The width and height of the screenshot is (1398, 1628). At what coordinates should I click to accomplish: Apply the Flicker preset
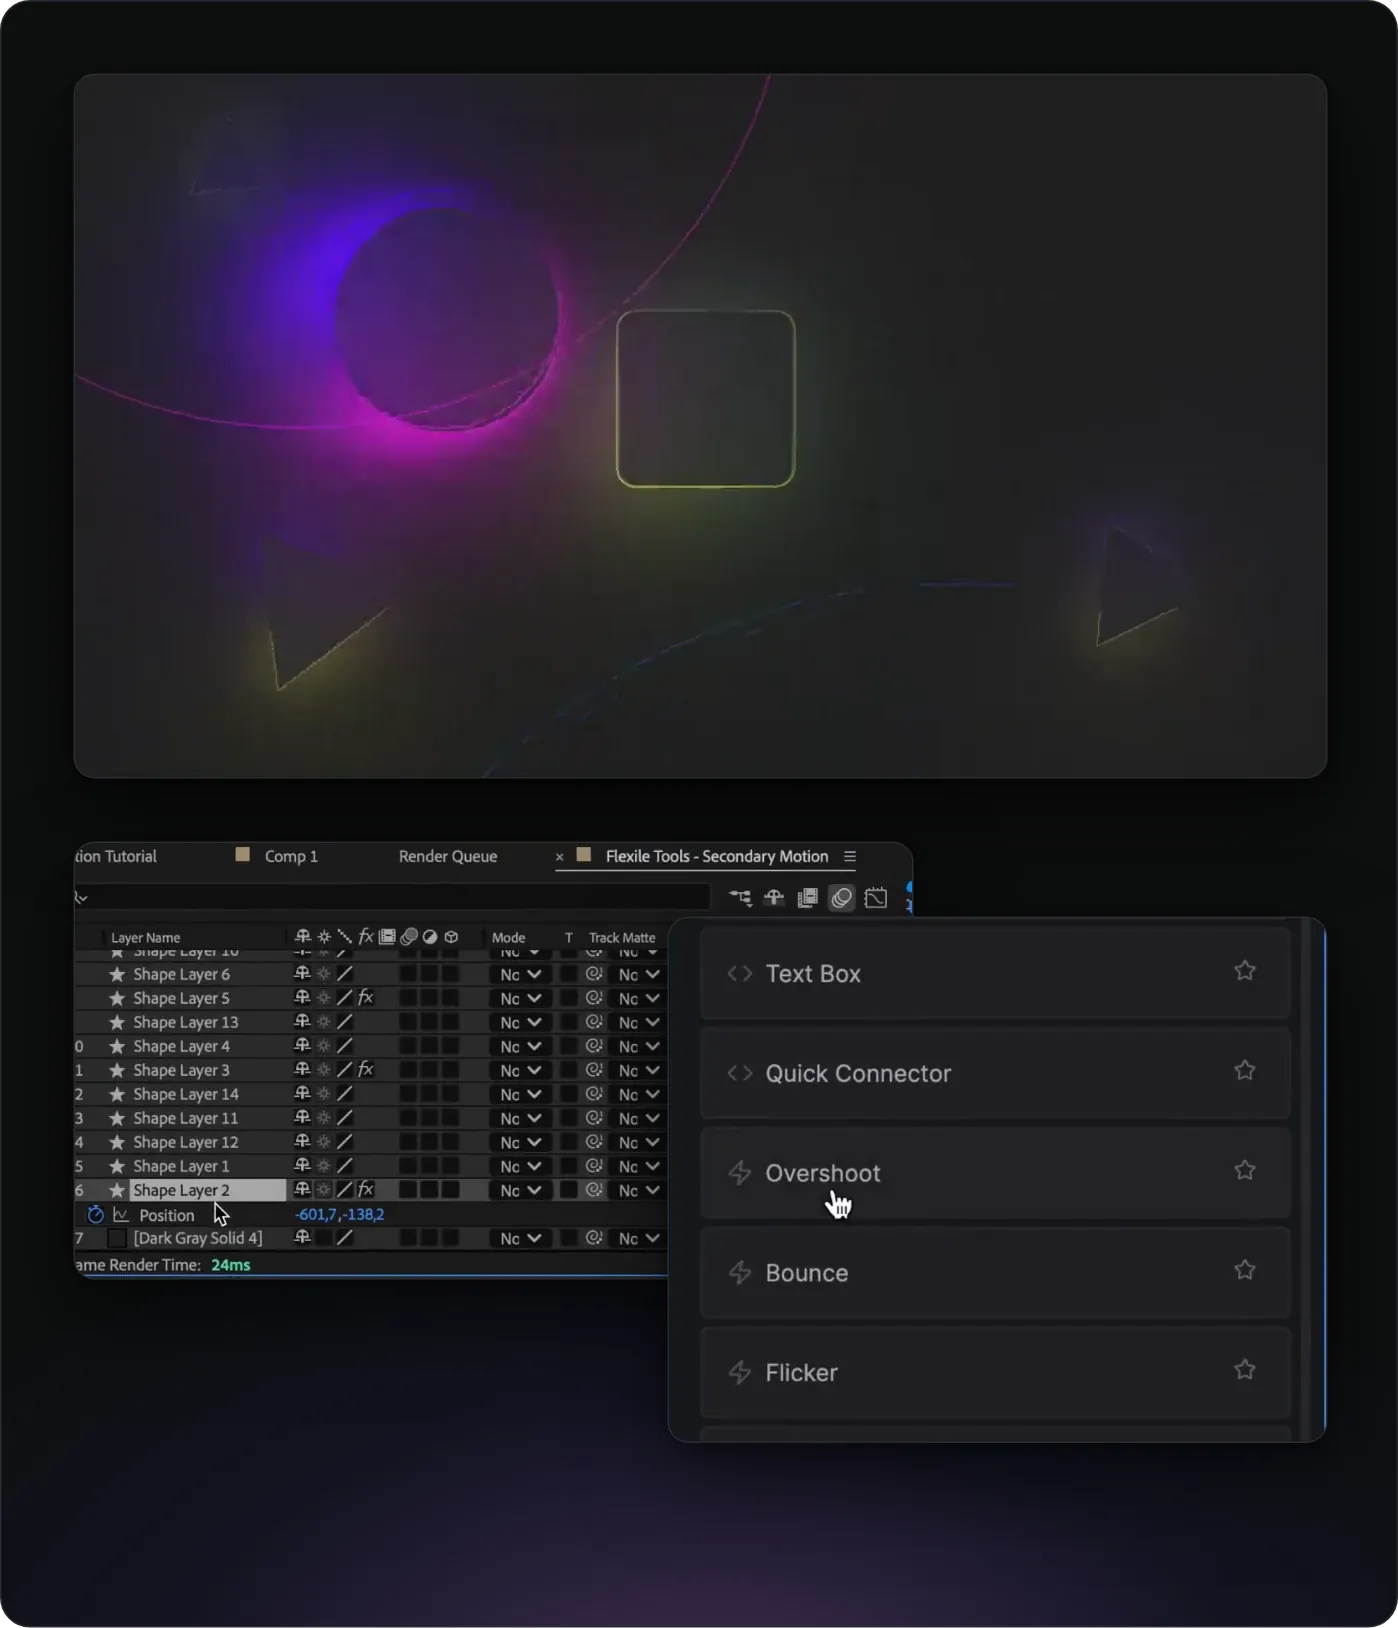[x=995, y=1372]
